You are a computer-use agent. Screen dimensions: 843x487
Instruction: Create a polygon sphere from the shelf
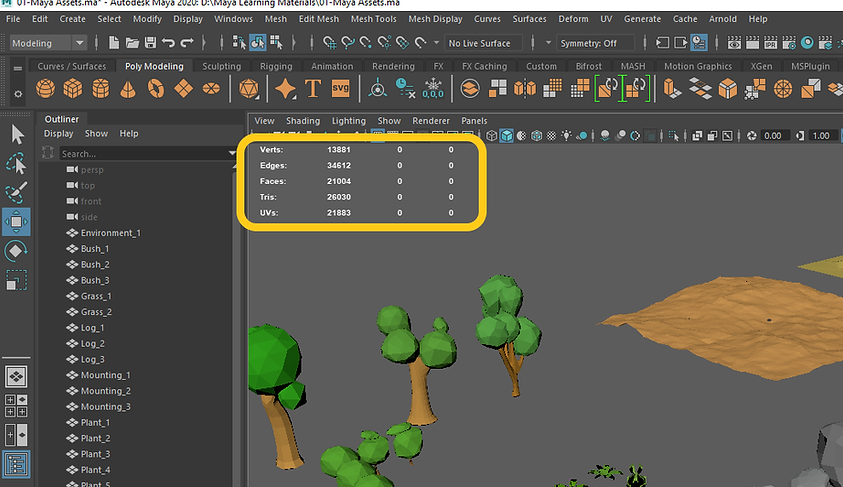45,88
